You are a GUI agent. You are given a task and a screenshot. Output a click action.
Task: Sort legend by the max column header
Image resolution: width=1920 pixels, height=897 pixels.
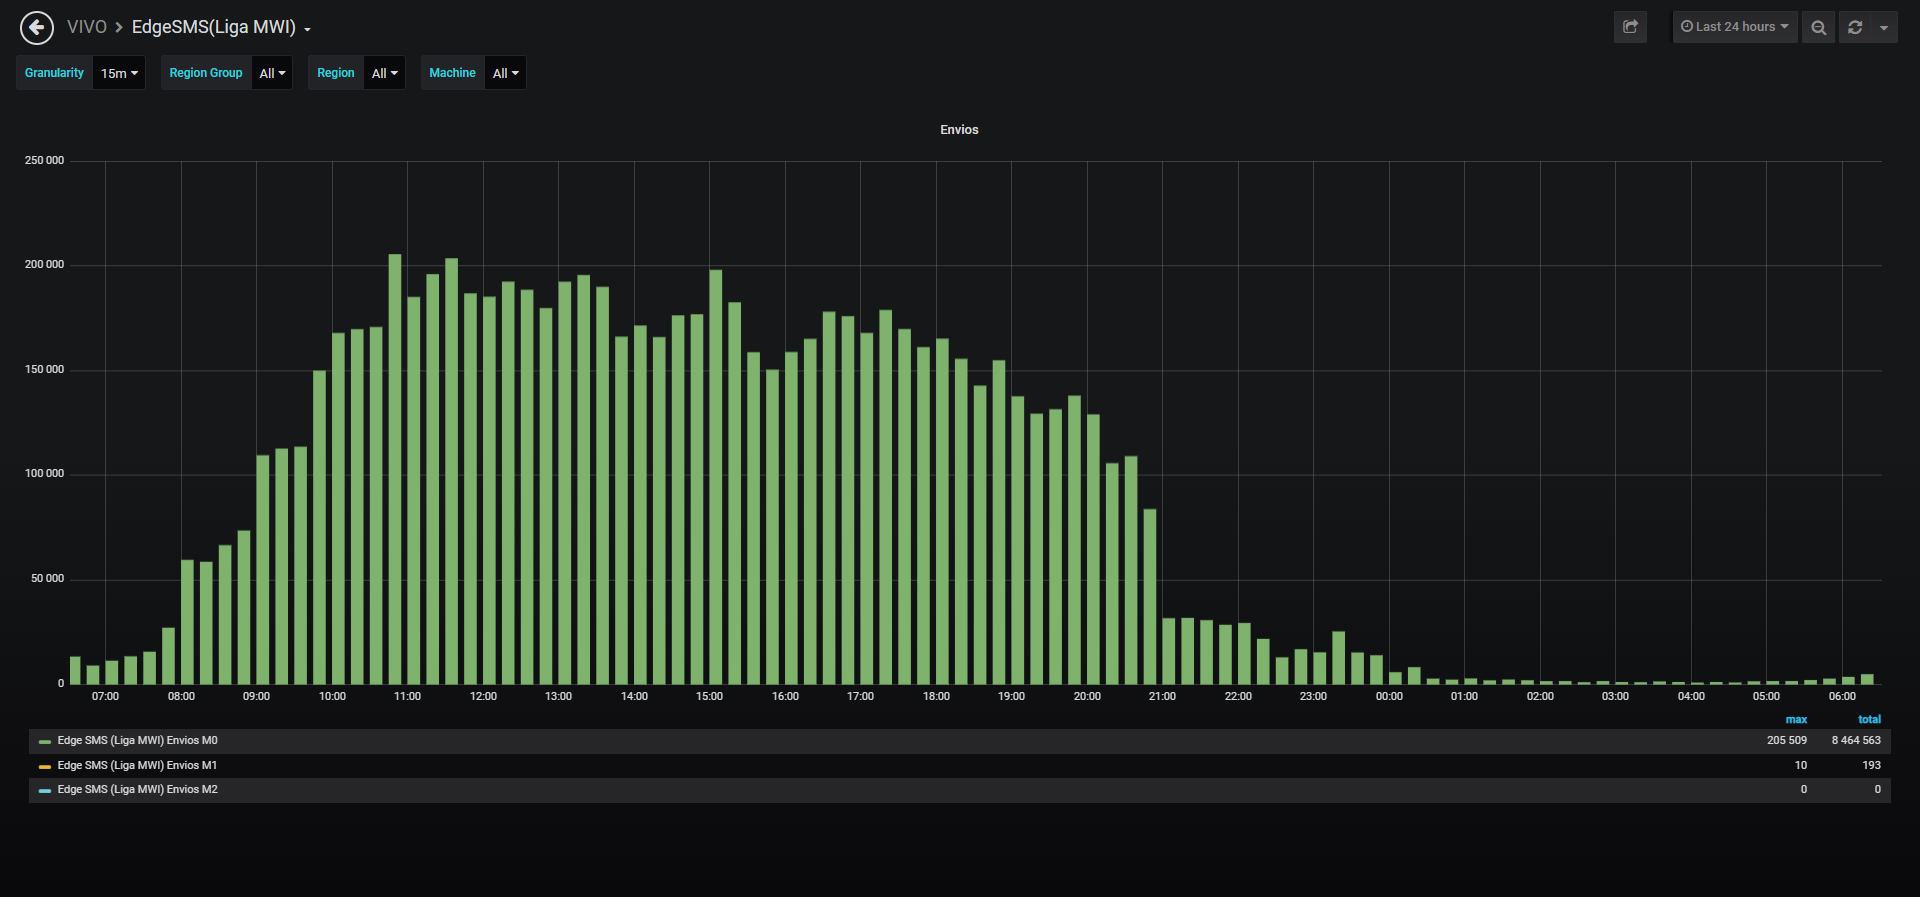coord(1796,720)
